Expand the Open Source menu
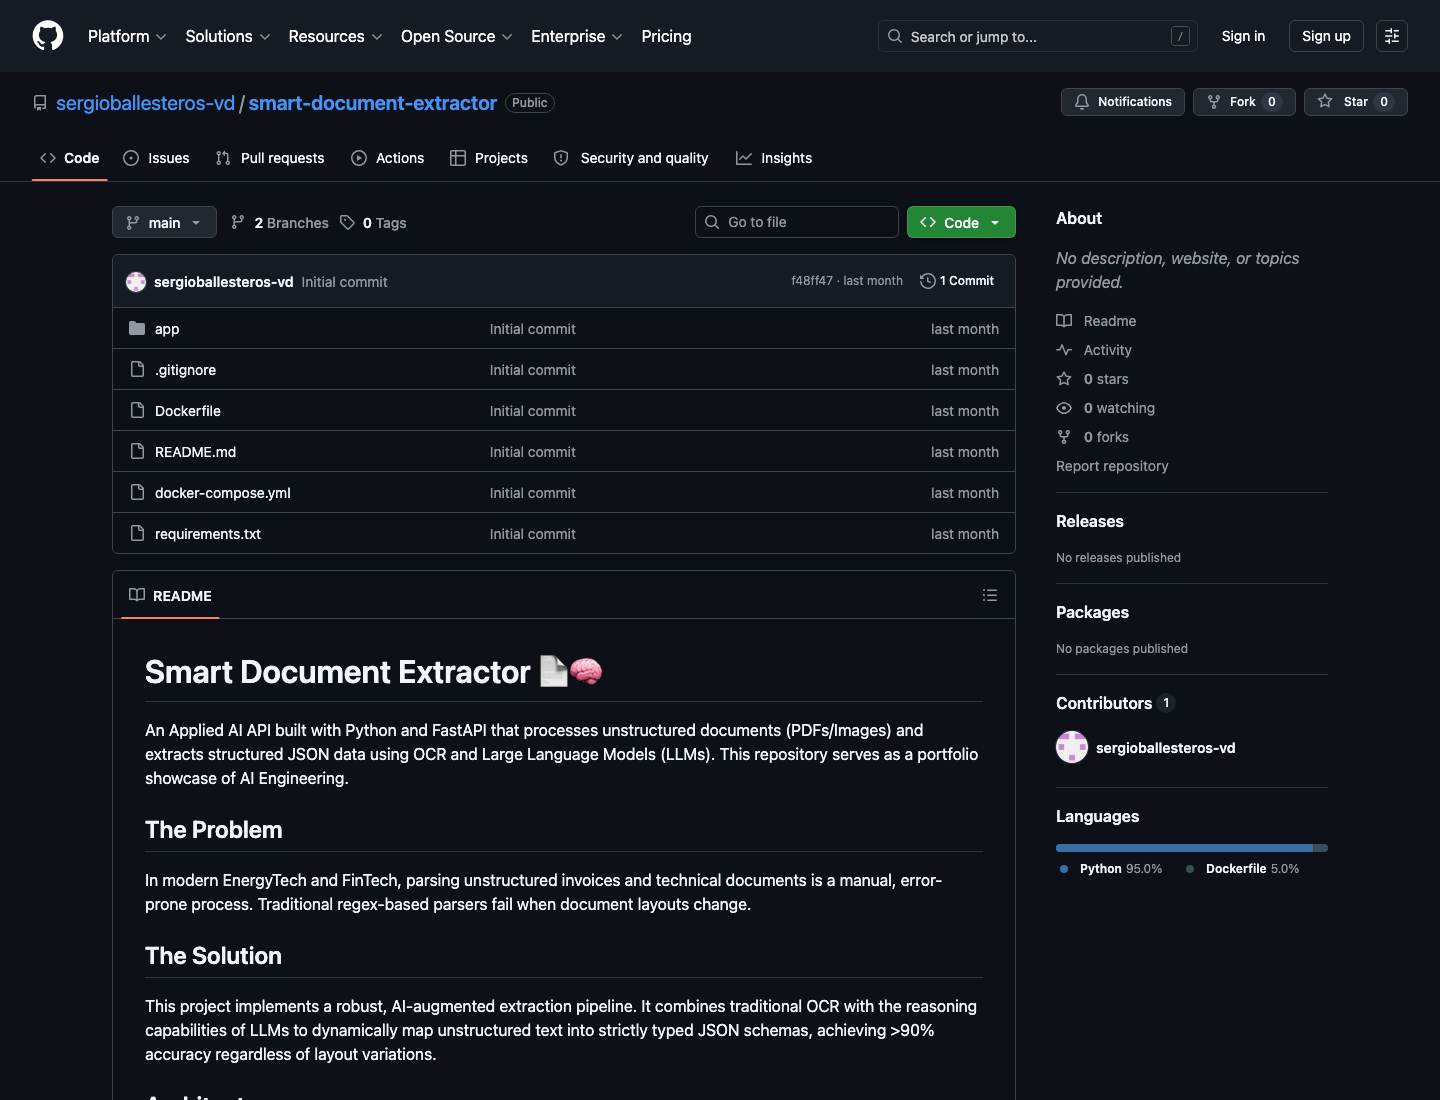This screenshot has width=1440, height=1100. [457, 36]
